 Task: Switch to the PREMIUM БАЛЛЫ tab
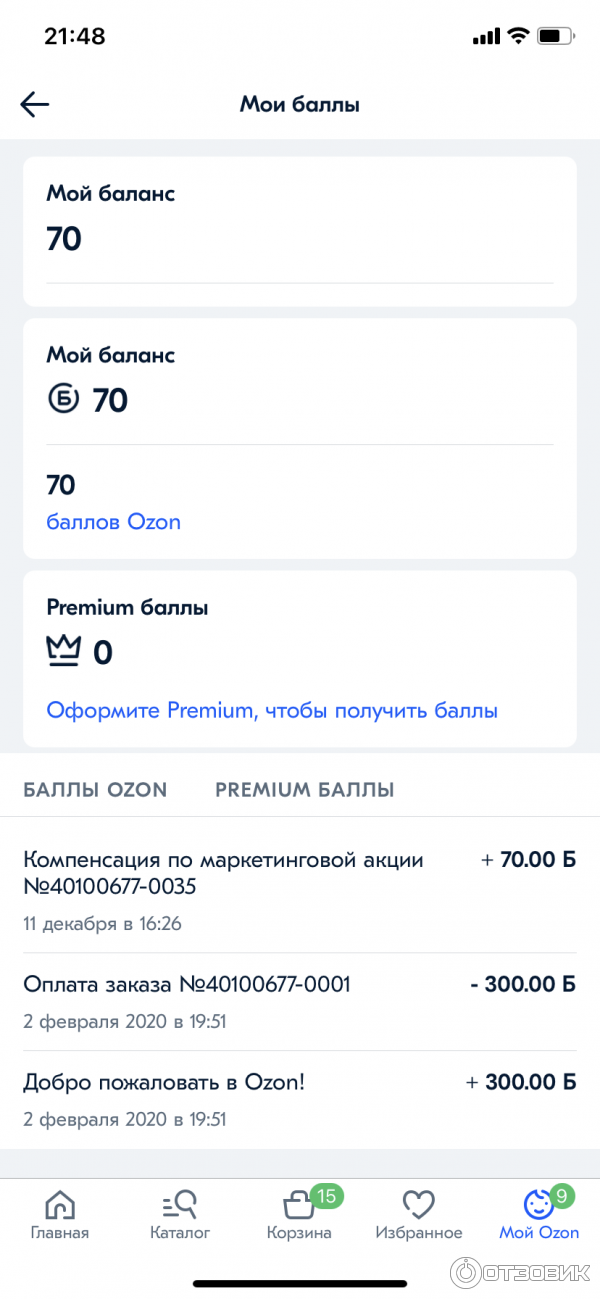pos(305,790)
